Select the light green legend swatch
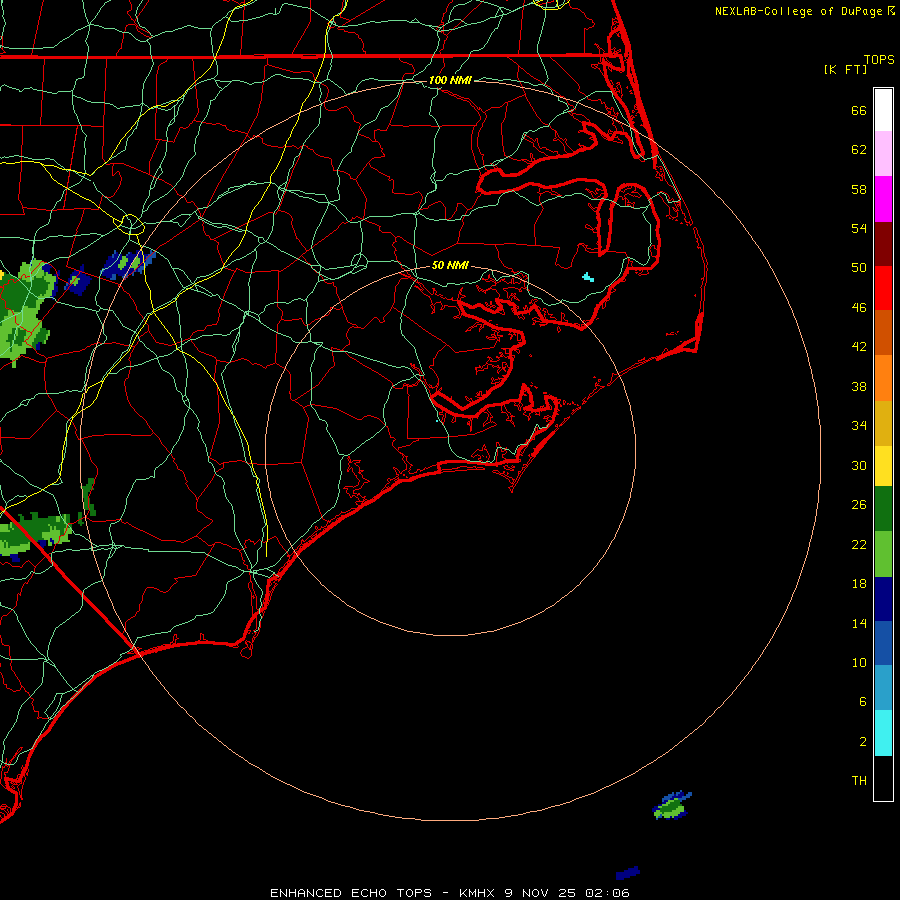The image size is (900, 900). (883, 554)
